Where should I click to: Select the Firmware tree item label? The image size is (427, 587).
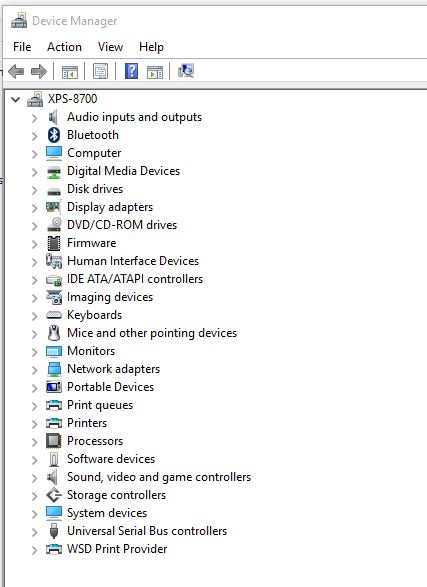[x=91, y=243]
